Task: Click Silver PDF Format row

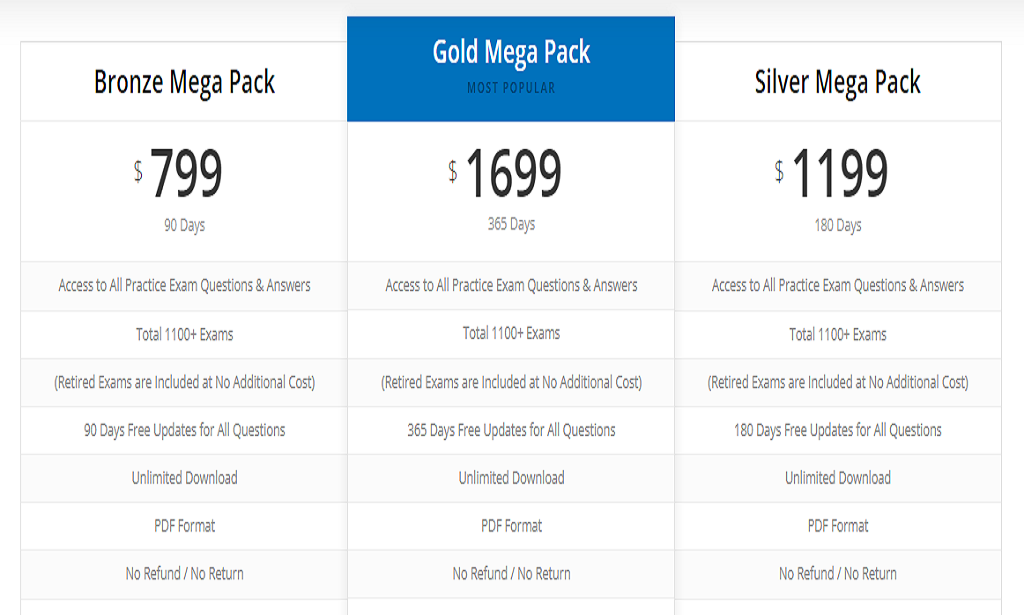Action: click(x=837, y=526)
